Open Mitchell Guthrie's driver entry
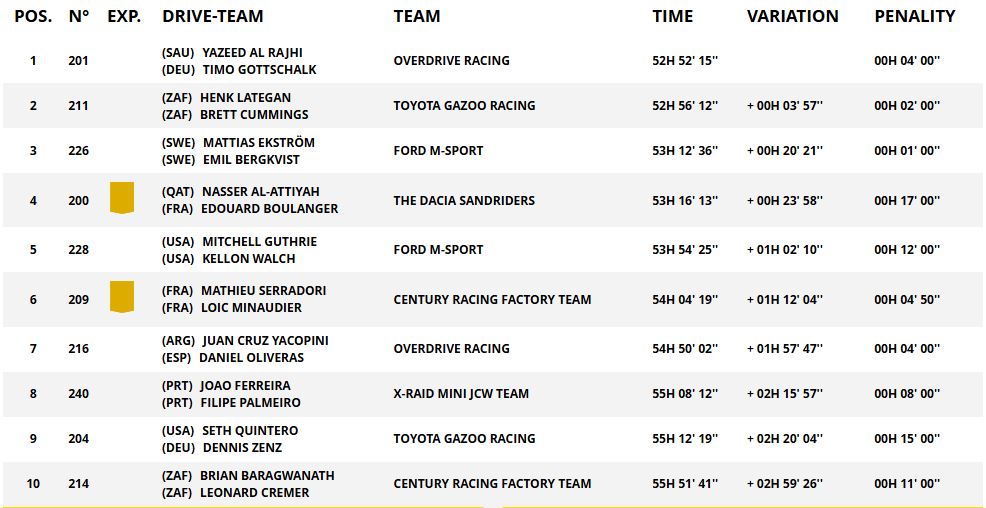Image resolution: width=986 pixels, height=508 pixels. coord(259,242)
